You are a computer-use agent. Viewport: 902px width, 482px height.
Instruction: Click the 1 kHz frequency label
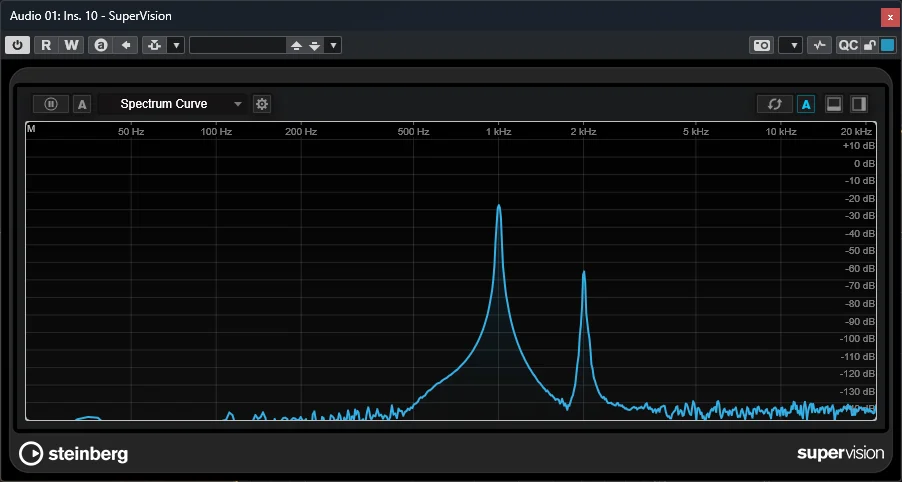click(498, 132)
